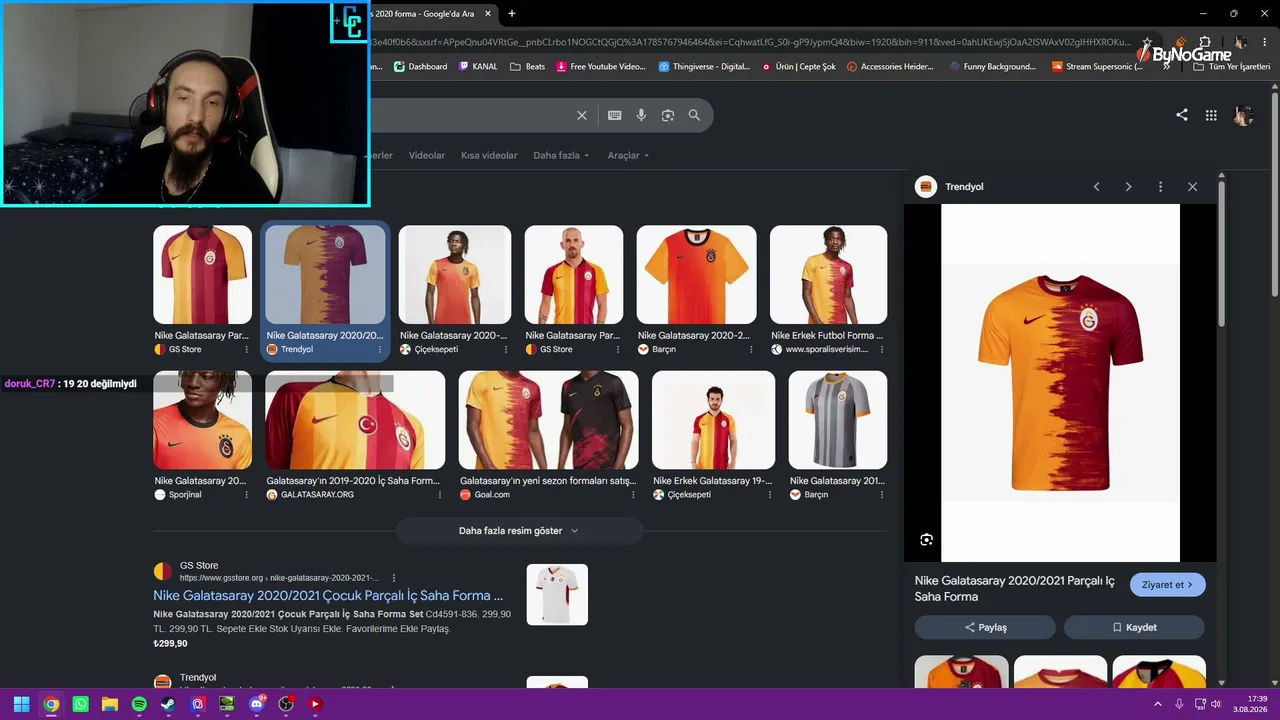The image size is (1280, 720).
Task: Open Chrome's three-dot menu
Action: click(x=1267, y=42)
